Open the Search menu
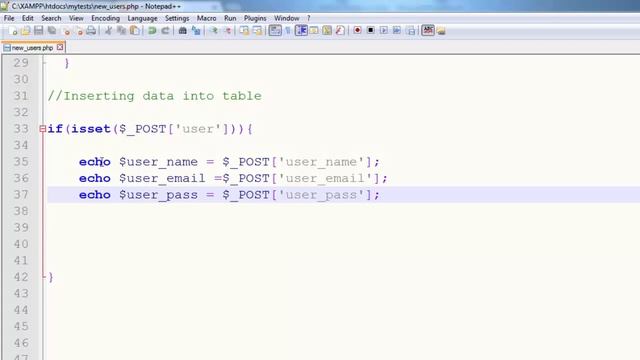Image resolution: width=640 pixels, height=360 pixels. point(51,18)
